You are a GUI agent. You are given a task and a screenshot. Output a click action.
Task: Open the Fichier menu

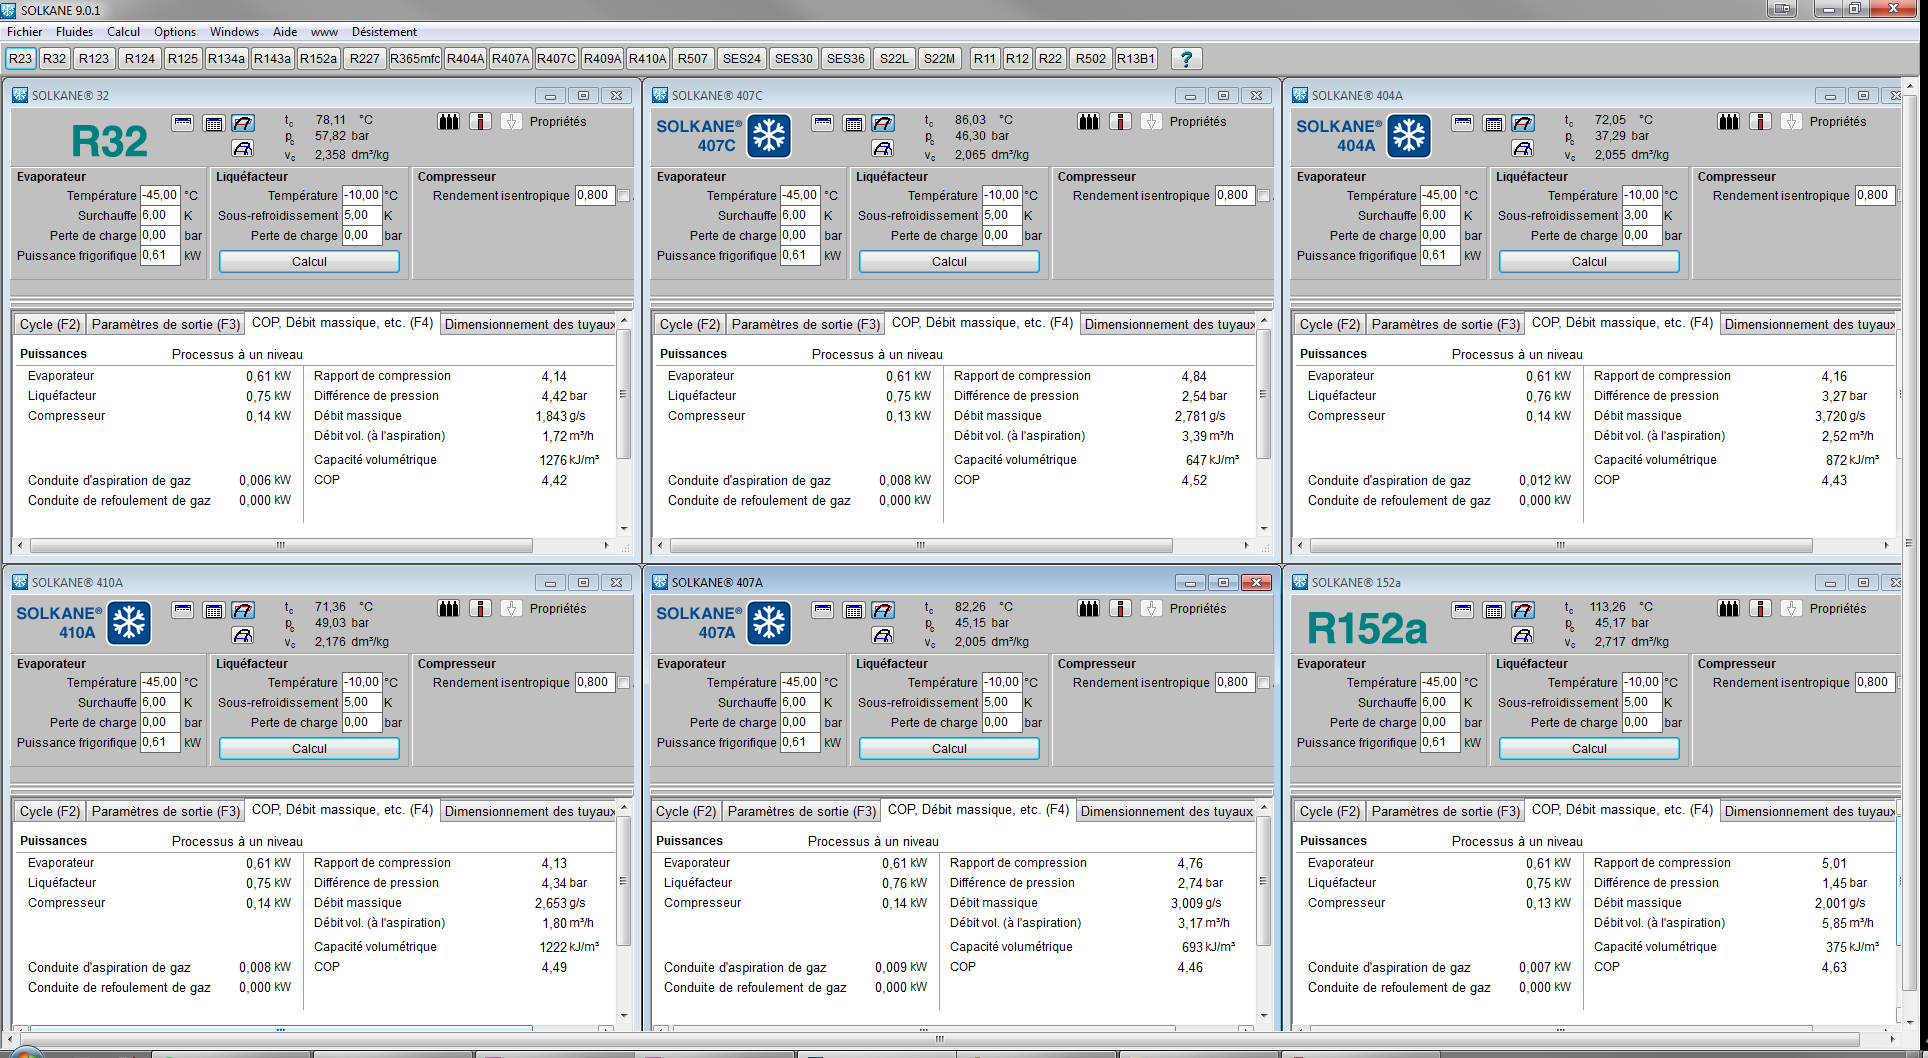click(x=24, y=32)
